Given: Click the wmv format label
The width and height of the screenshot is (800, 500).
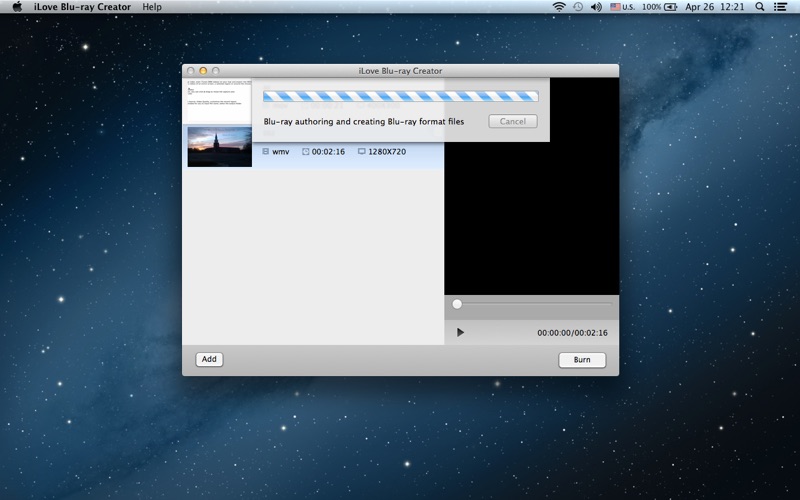Looking at the screenshot, I should click(x=281, y=152).
